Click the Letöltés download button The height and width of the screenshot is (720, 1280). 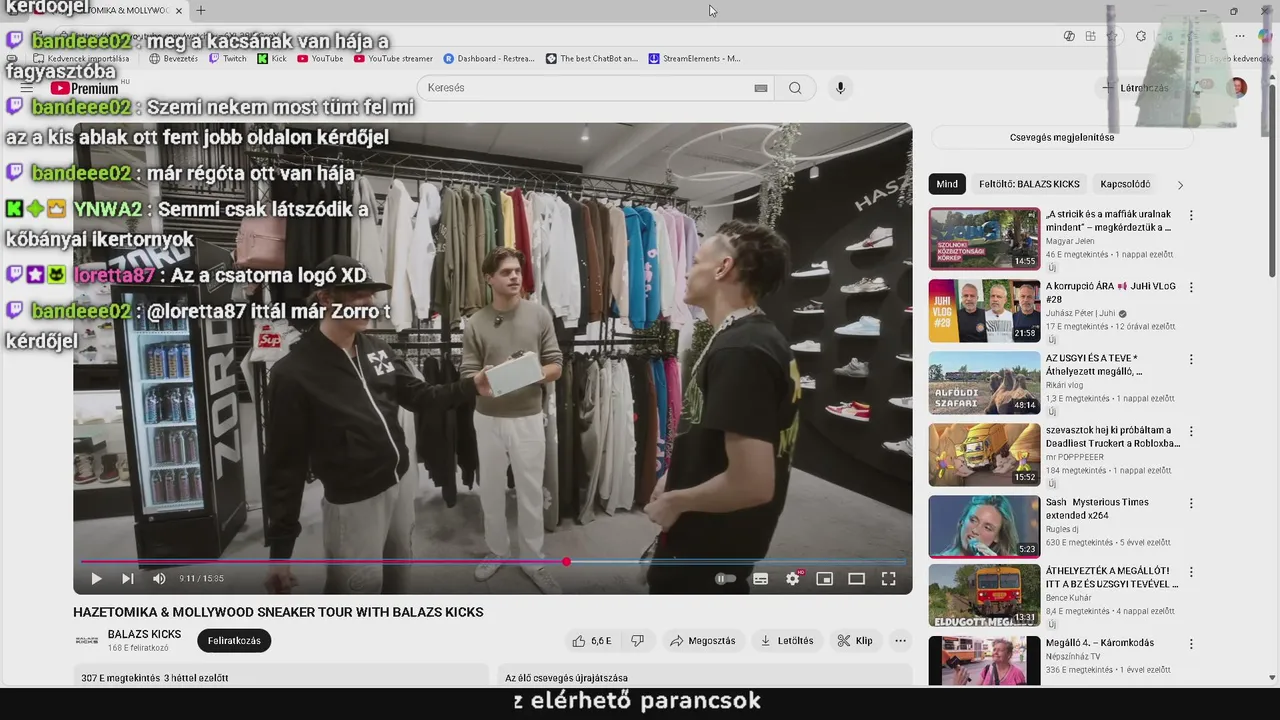click(787, 641)
